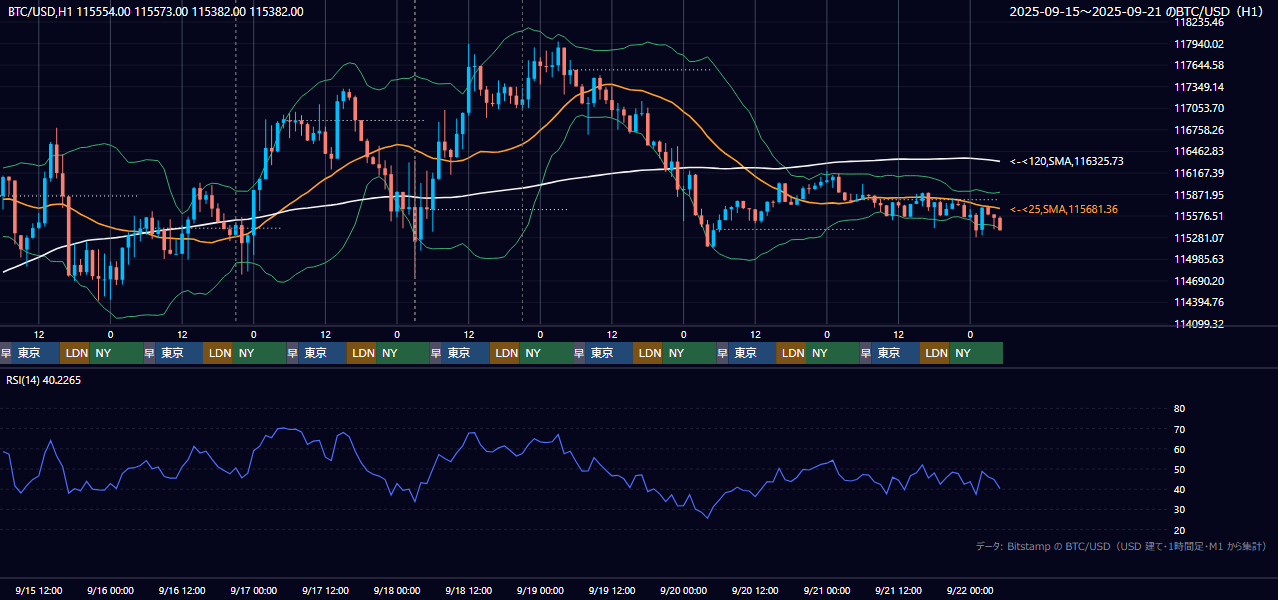Screen dimensions: 1278x600
Task: Click the 9/20 00:00 date label
Action: [684, 591]
